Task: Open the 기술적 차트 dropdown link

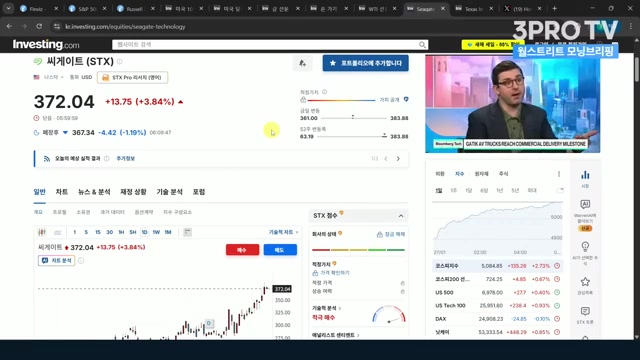Action: [283, 232]
